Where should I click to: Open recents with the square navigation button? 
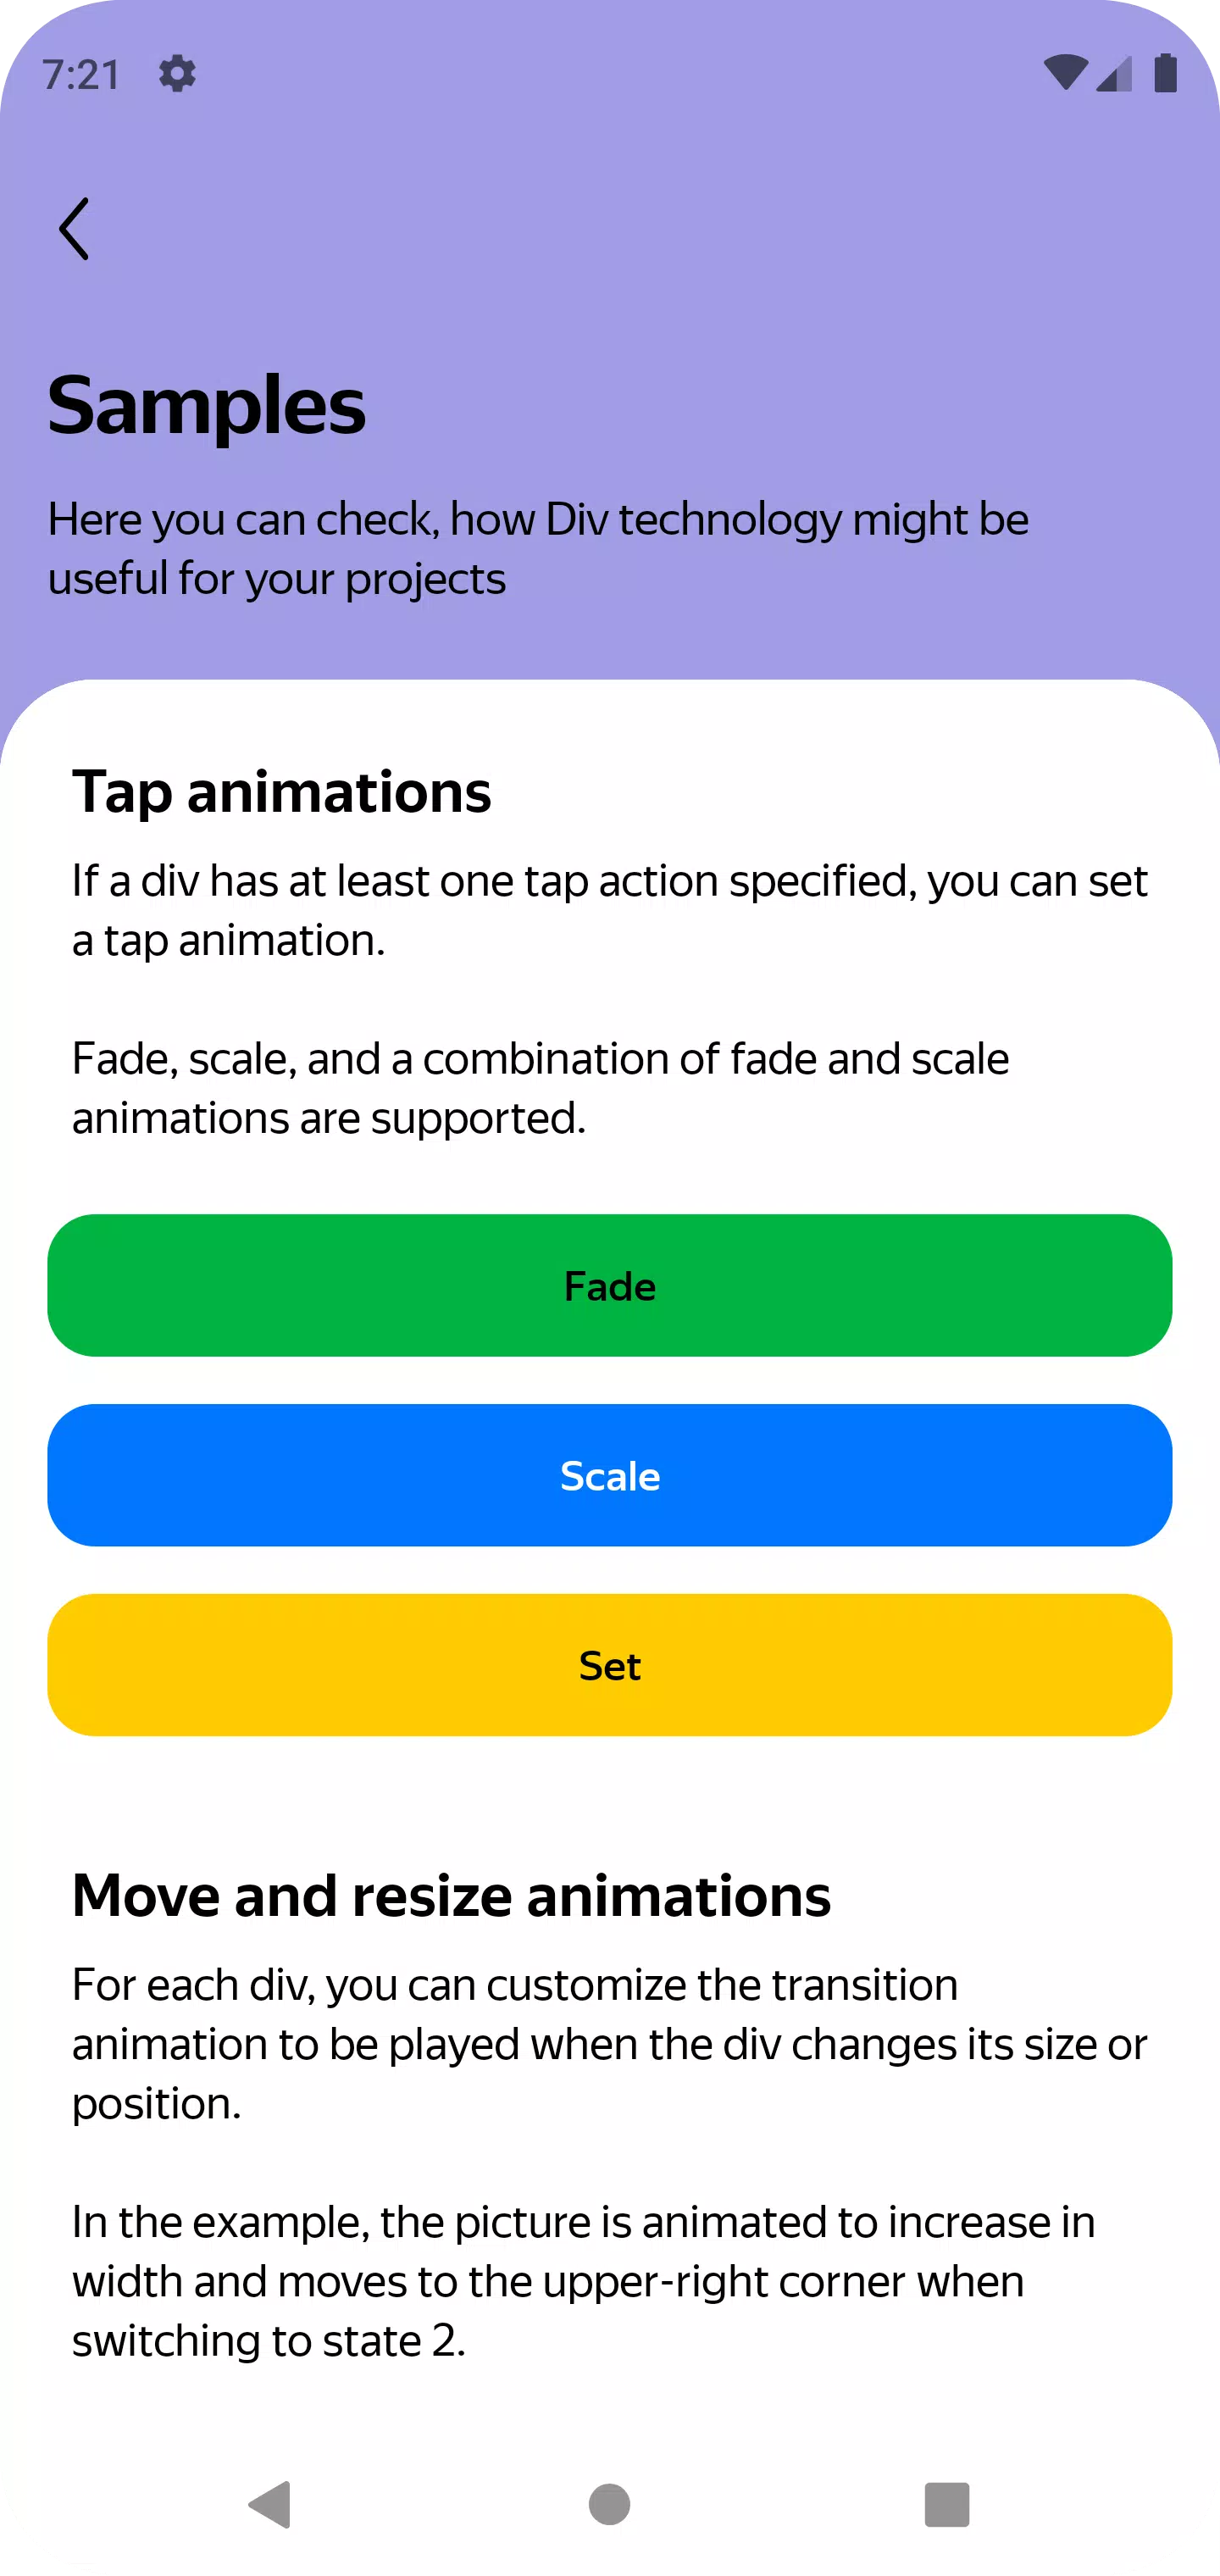pyautogui.click(x=946, y=2504)
